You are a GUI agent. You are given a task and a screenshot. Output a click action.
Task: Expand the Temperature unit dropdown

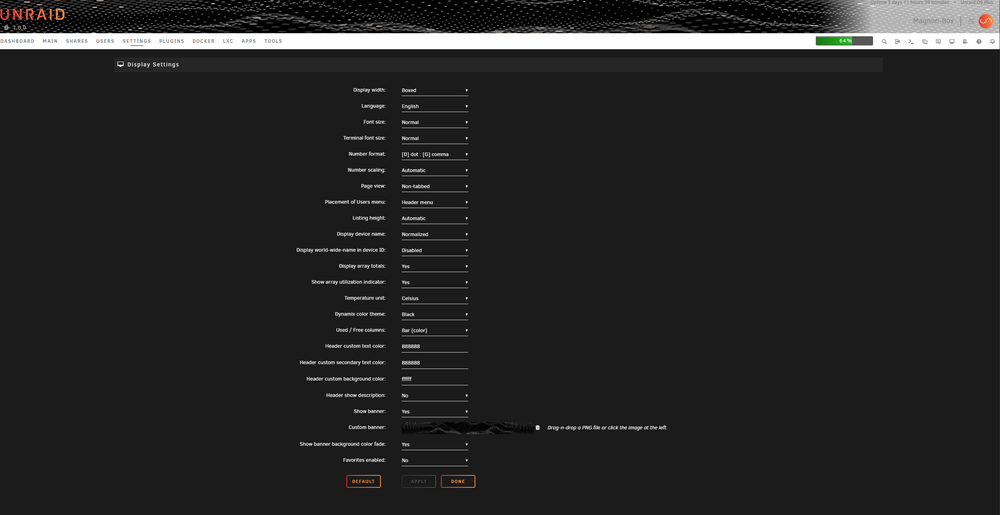point(434,298)
